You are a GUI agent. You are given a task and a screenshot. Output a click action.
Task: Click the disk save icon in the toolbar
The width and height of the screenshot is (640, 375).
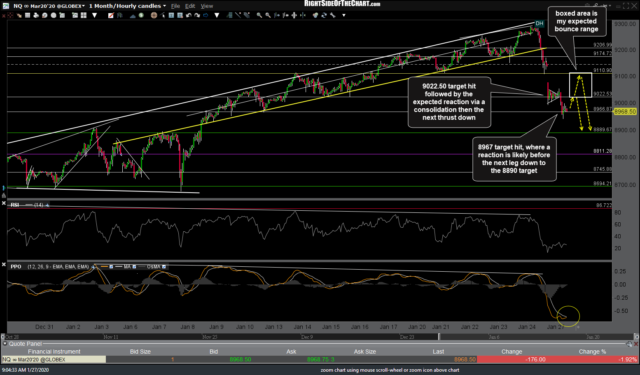[x=27, y=15]
